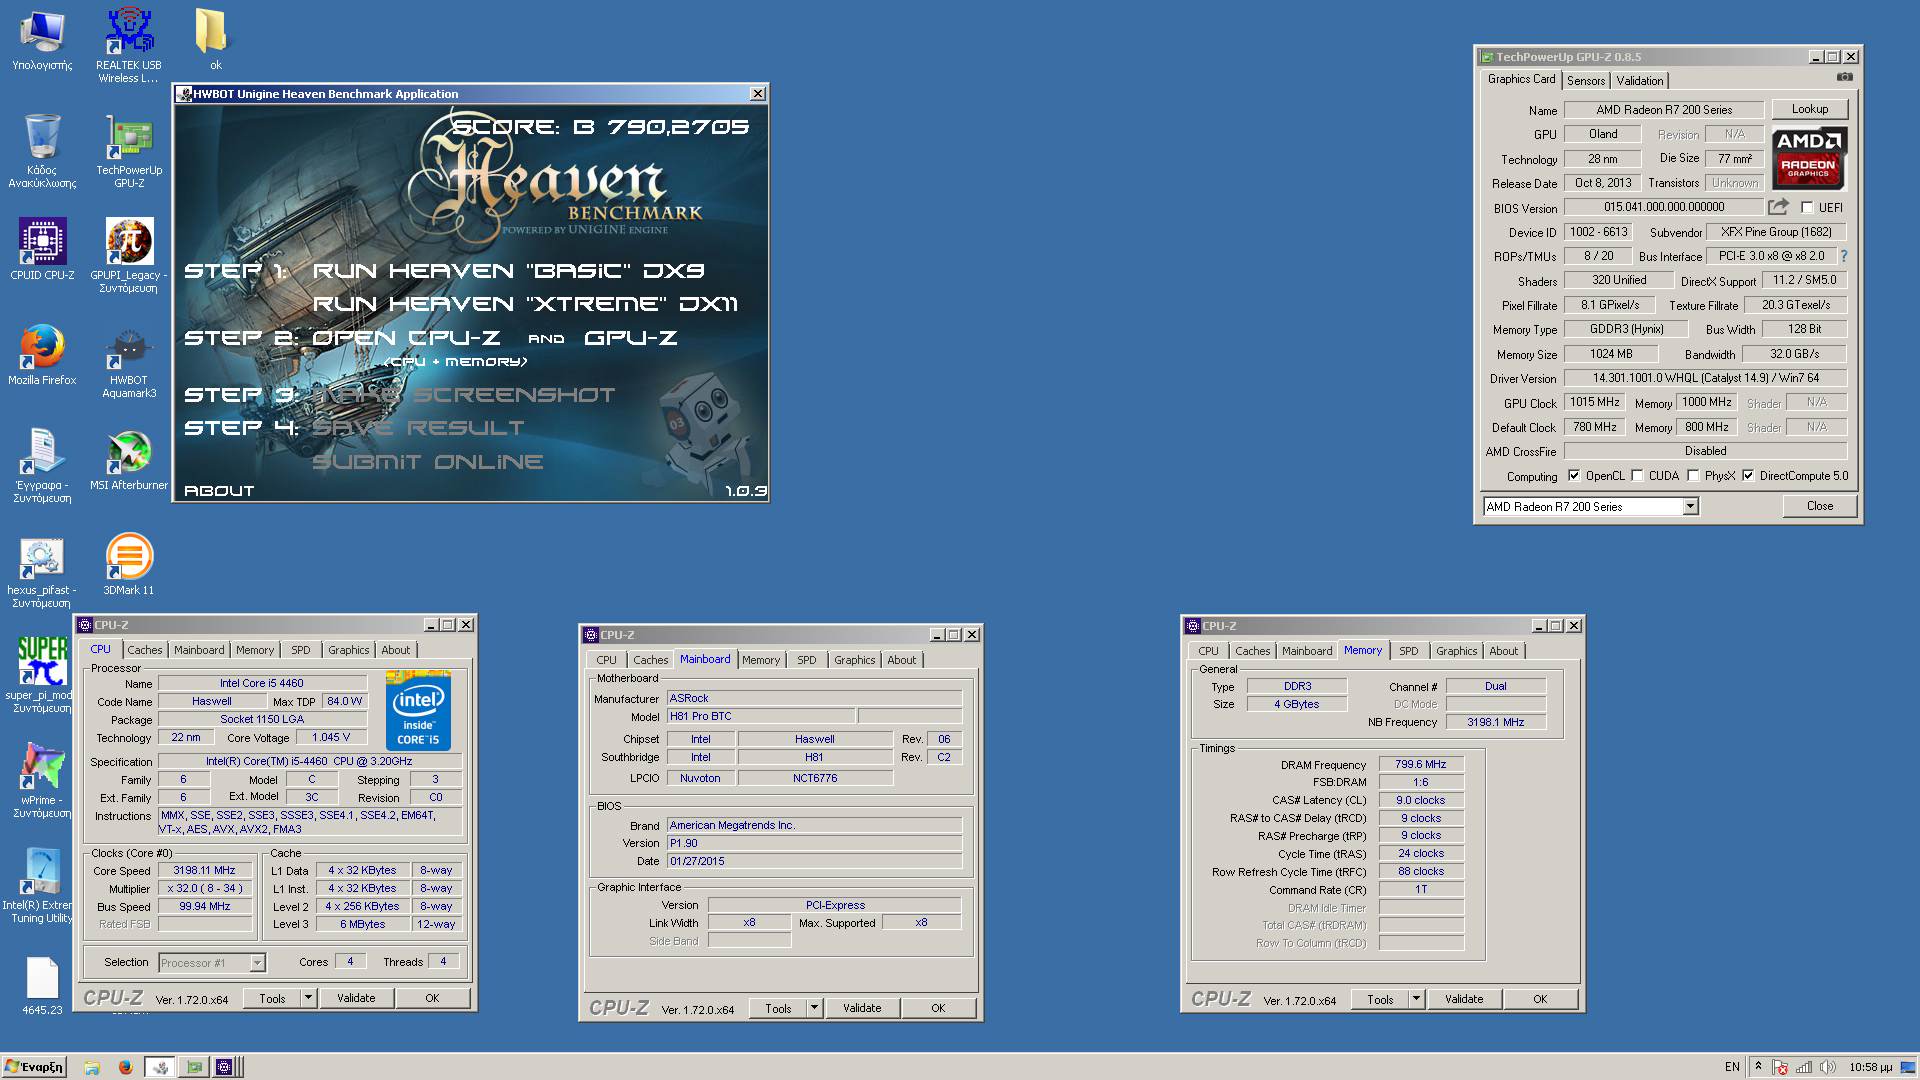Open the Computer desktop icon
Image resolution: width=1920 pixels, height=1080 pixels.
click(42, 40)
